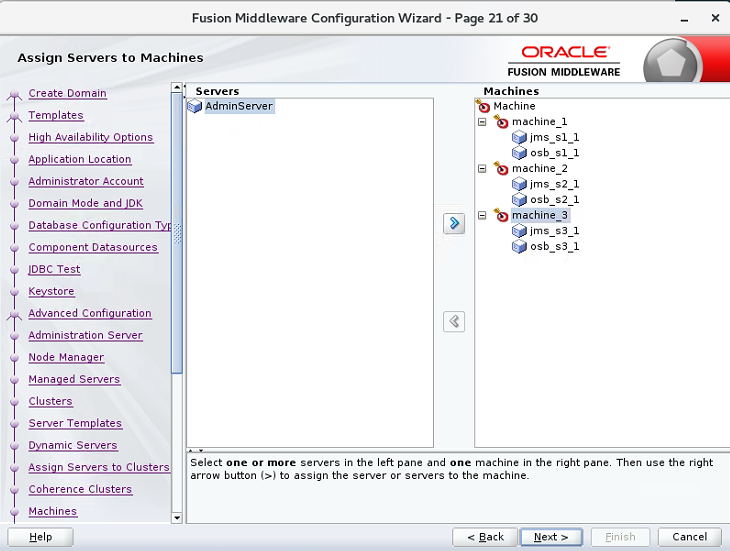Close the Configuration Wizard window
This screenshot has height=551, width=730.
tap(716, 18)
